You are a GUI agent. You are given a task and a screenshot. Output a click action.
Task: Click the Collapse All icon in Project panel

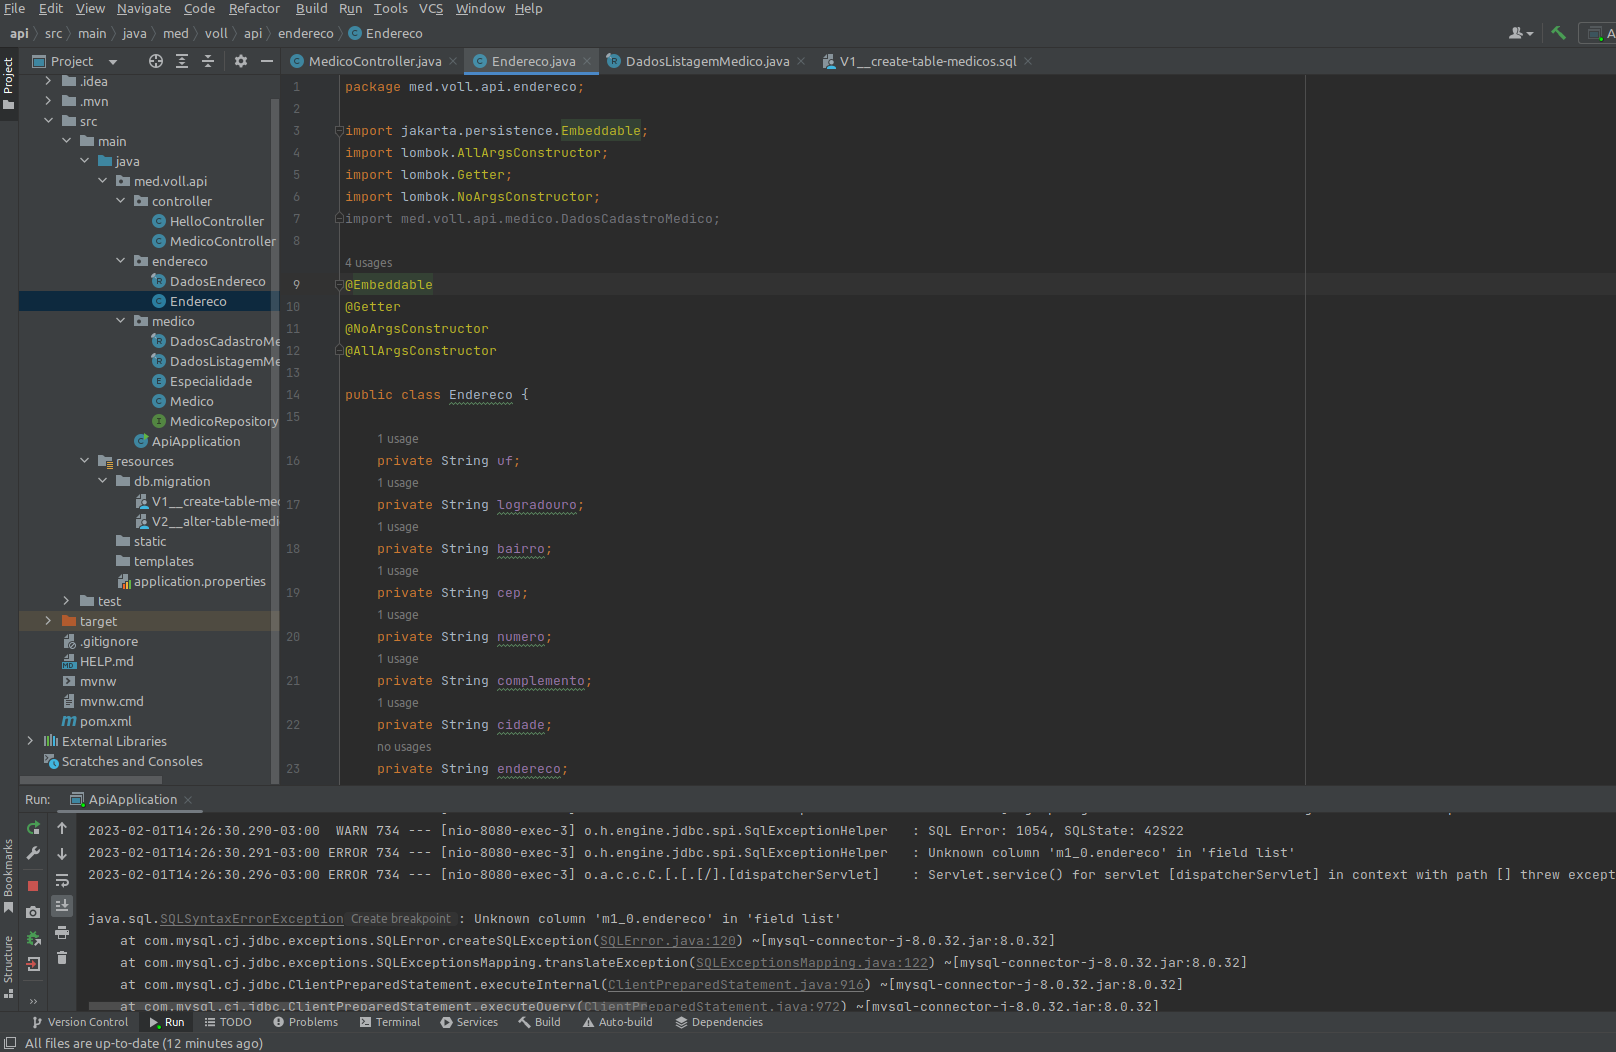[208, 61]
